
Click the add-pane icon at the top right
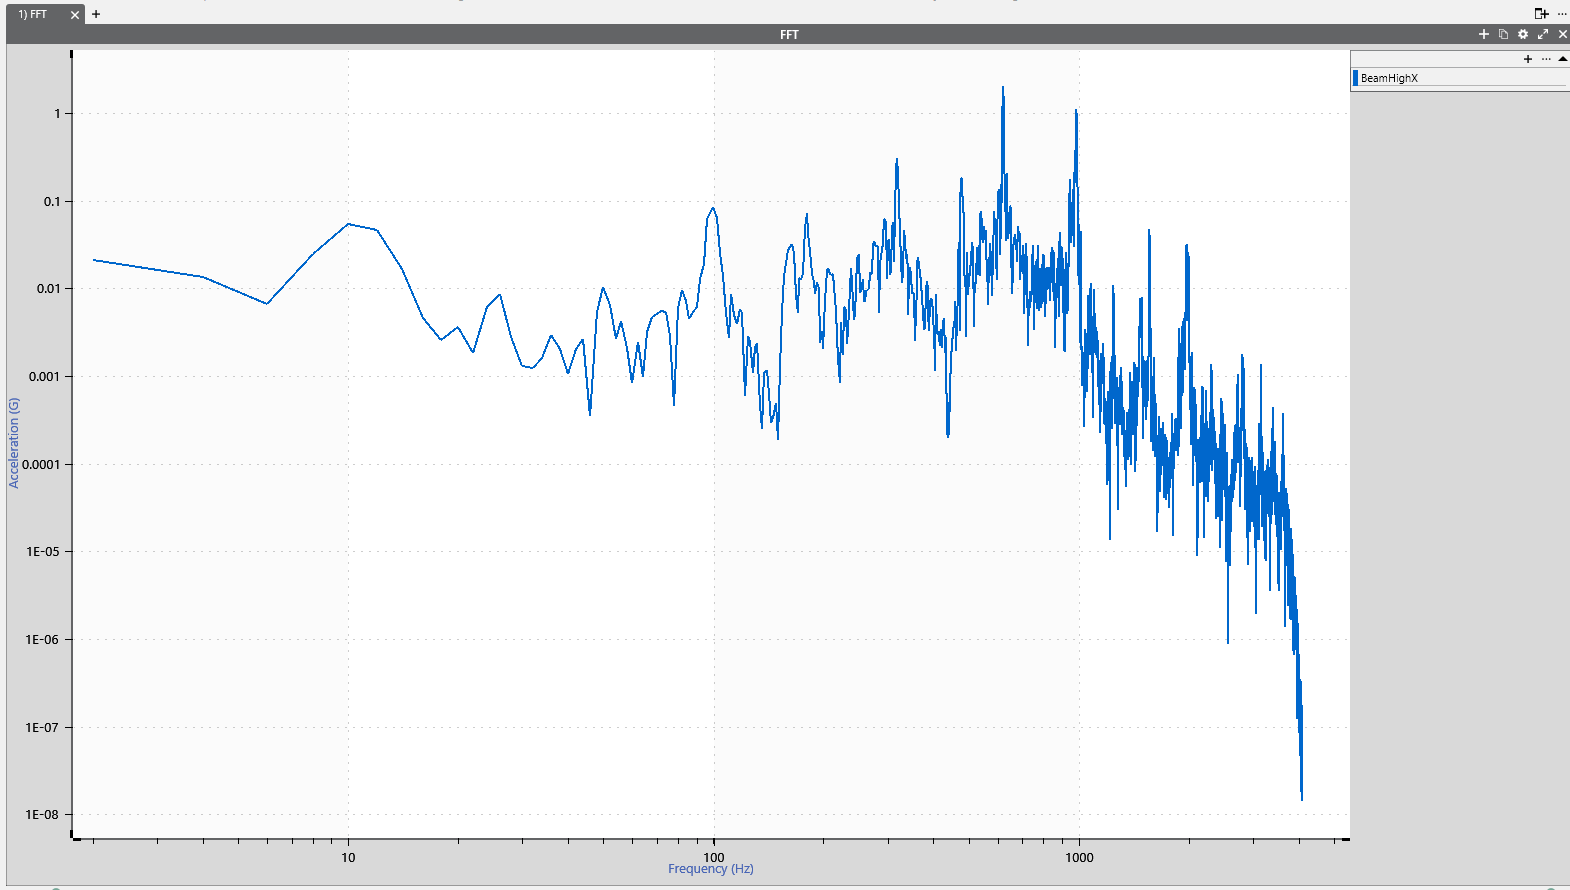[x=1541, y=14]
